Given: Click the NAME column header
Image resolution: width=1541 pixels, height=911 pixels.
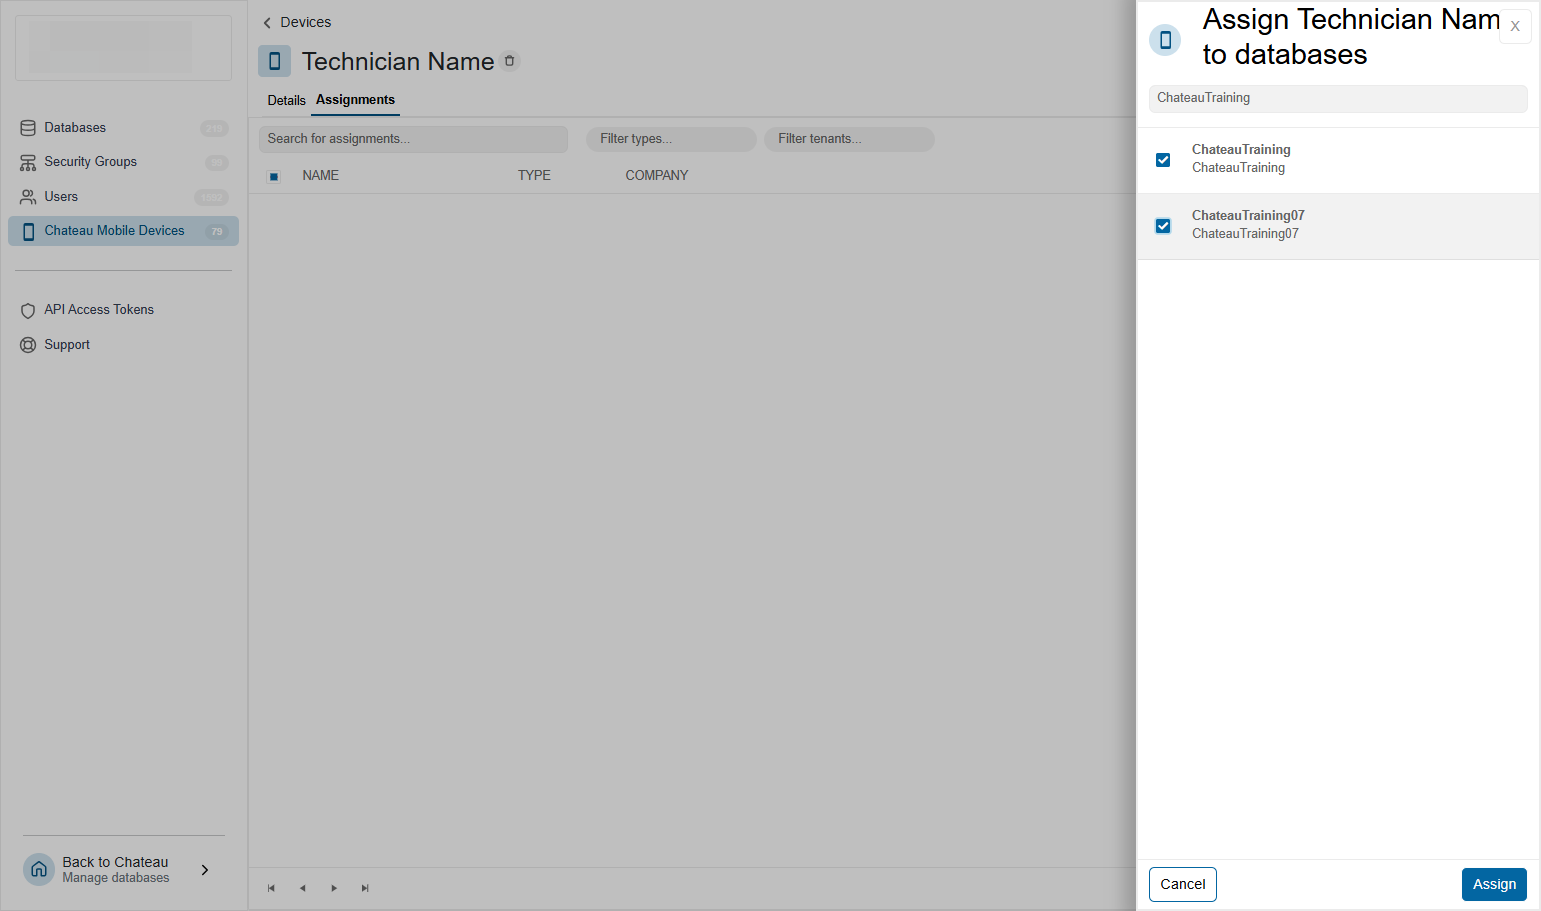Looking at the screenshot, I should pyautogui.click(x=320, y=175).
